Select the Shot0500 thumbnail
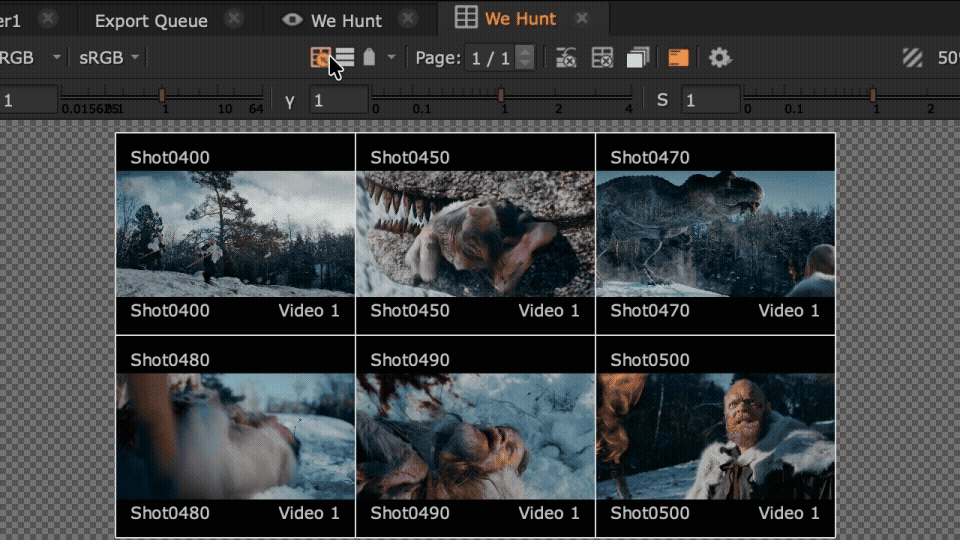The height and width of the screenshot is (540, 960). 715,437
